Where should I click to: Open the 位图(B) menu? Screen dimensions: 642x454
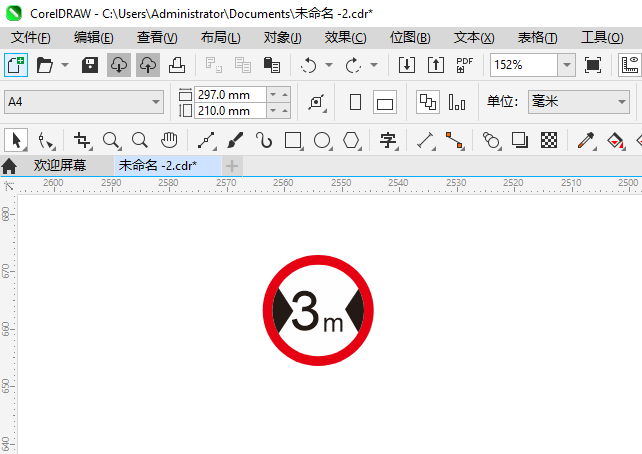(410, 38)
